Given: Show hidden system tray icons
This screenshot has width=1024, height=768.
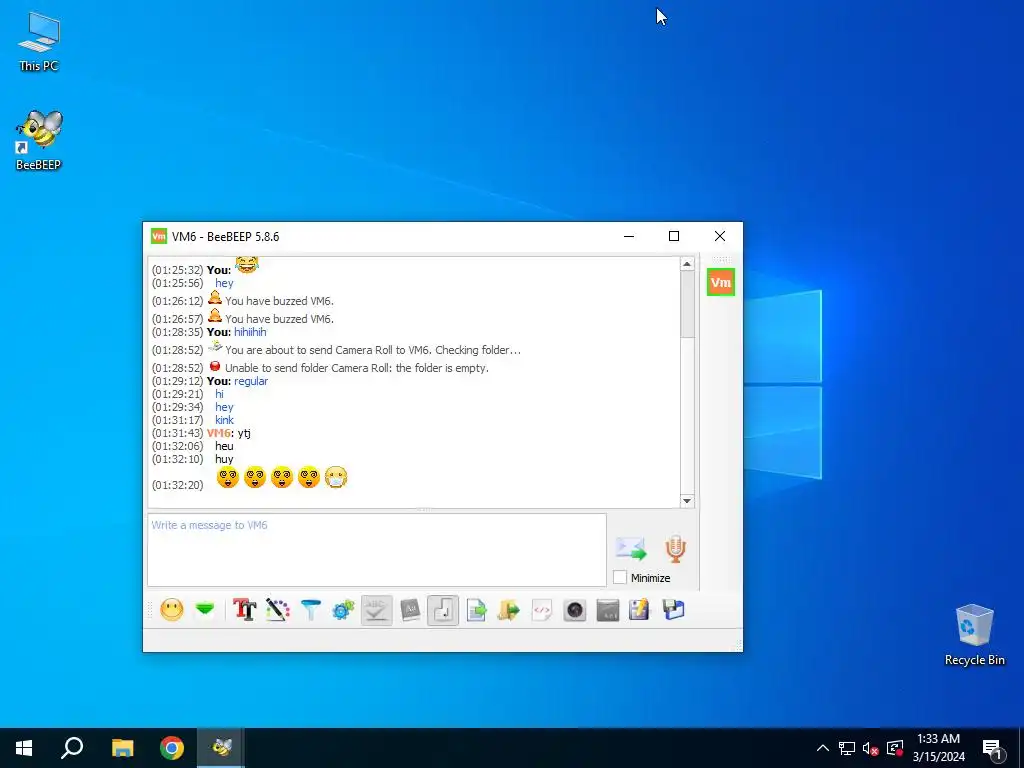Looking at the screenshot, I should (x=823, y=748).
